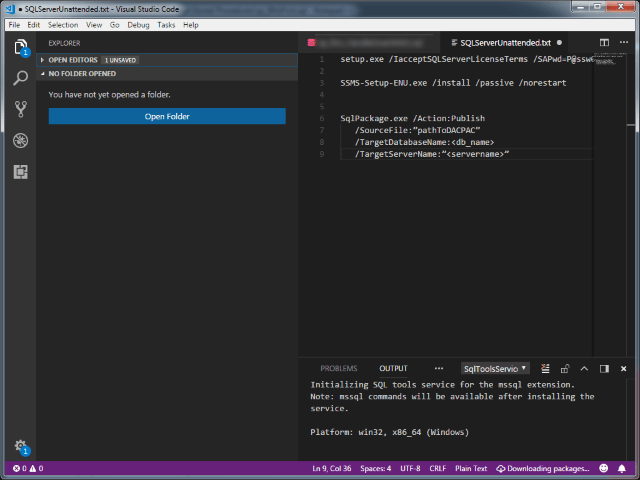Click the /TargetDatabaseName line

coord(424,142)
